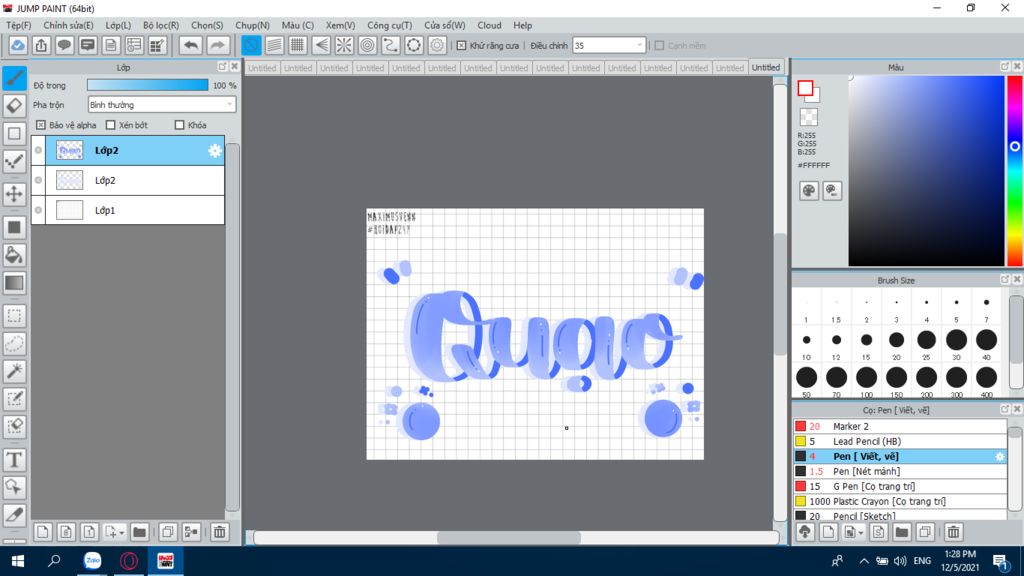The image size is (1024, 576).
Task: Enable the concentric circle snap guide
Action: (368, 45)
